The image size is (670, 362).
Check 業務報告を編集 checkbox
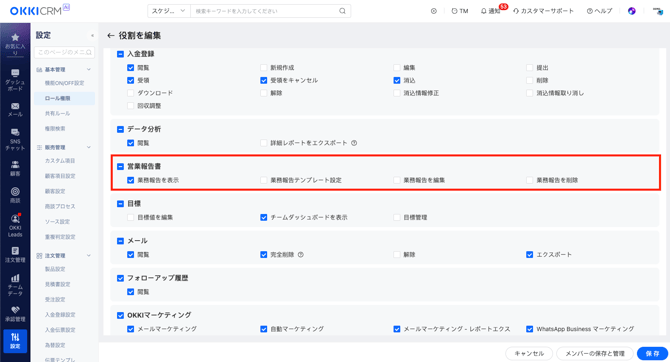[x=397, y=180]
